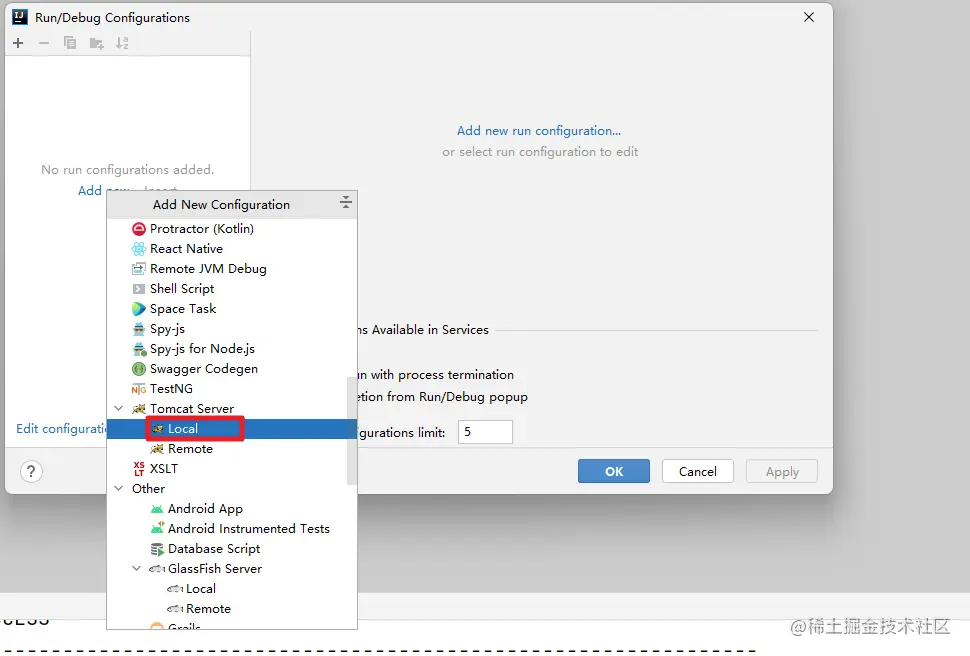
Task: Collapse the Other group
Action: point(119,488)
